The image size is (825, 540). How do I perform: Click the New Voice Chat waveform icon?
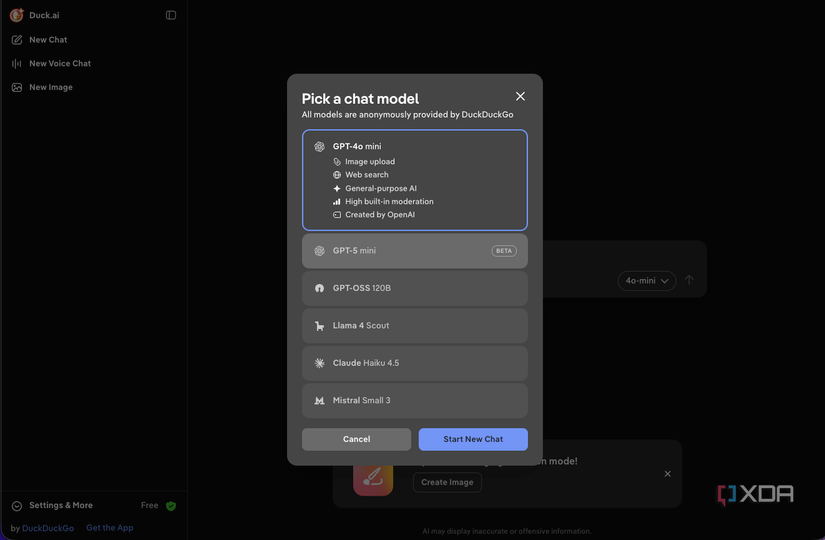(x=17, y=63)
